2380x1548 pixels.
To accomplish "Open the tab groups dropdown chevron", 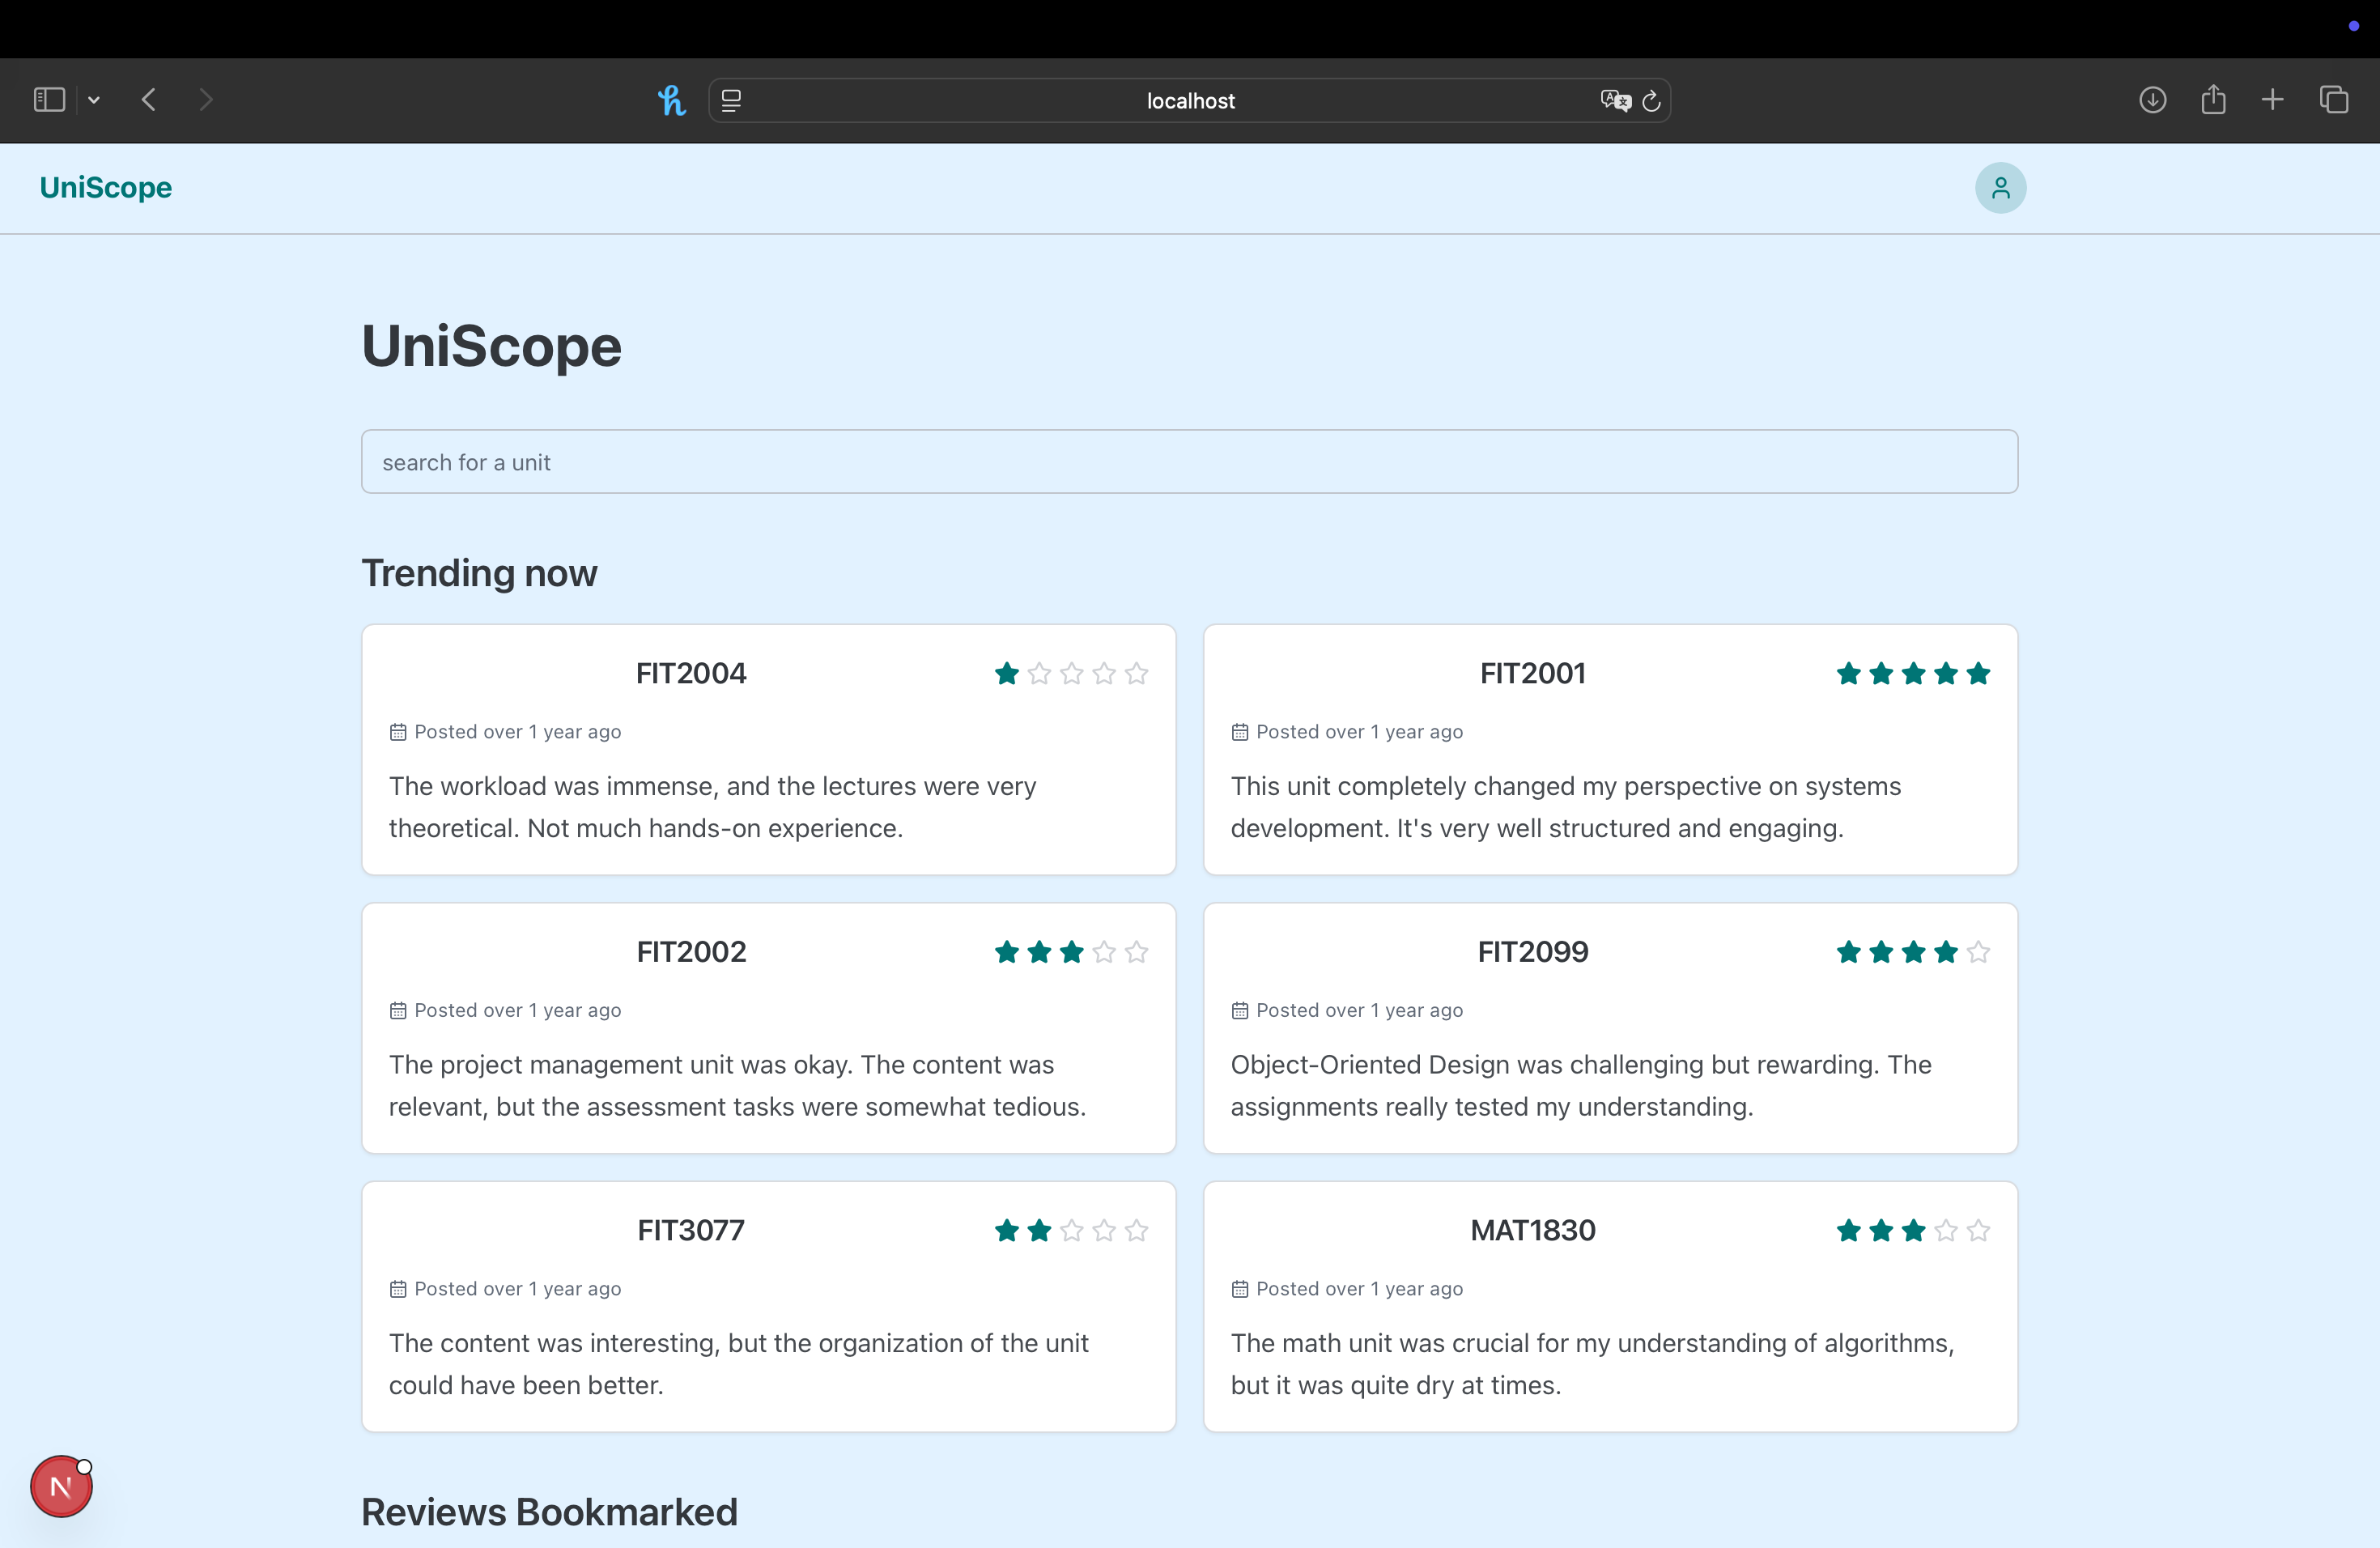I will (93, 99).
